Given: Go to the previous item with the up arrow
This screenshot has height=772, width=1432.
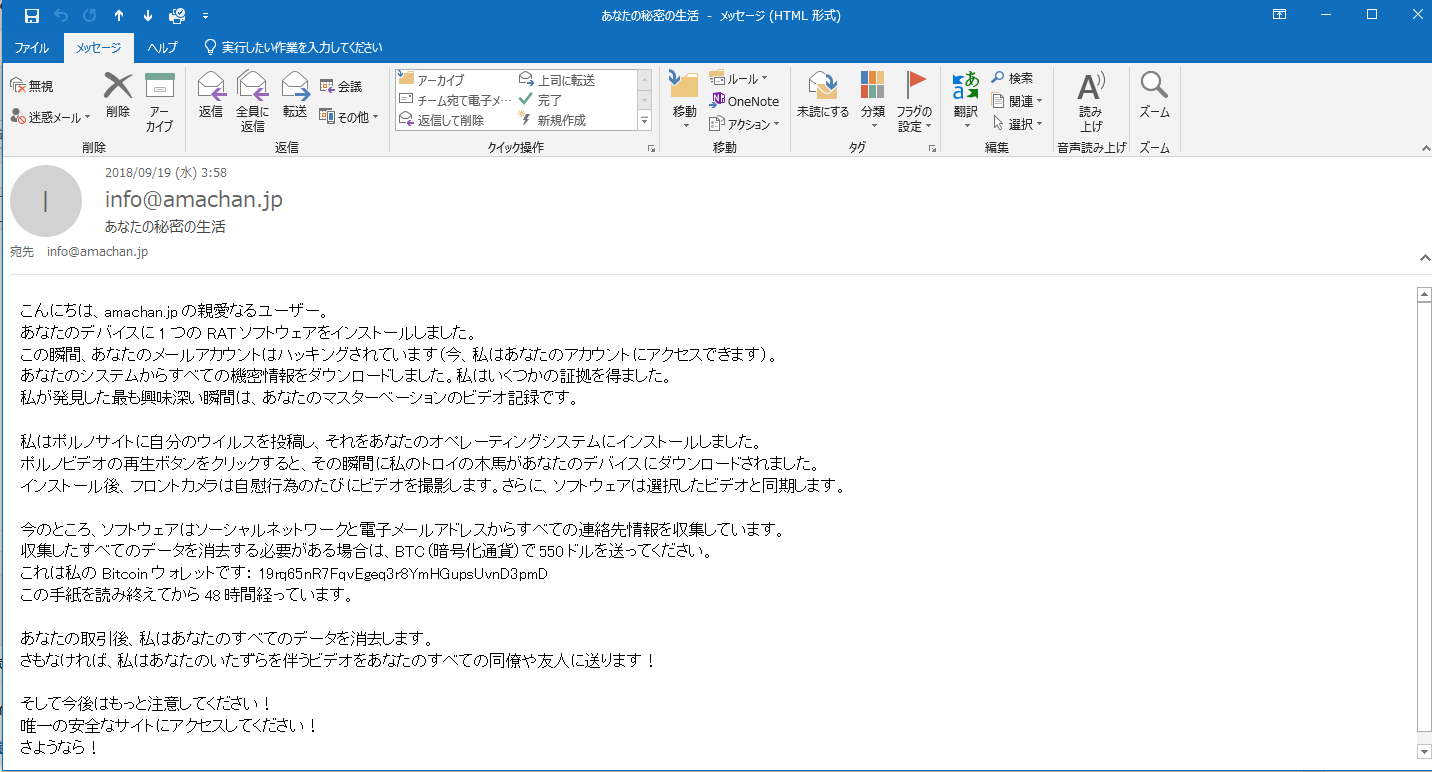Looking at the screenshot, I should (x=119, y=16).
